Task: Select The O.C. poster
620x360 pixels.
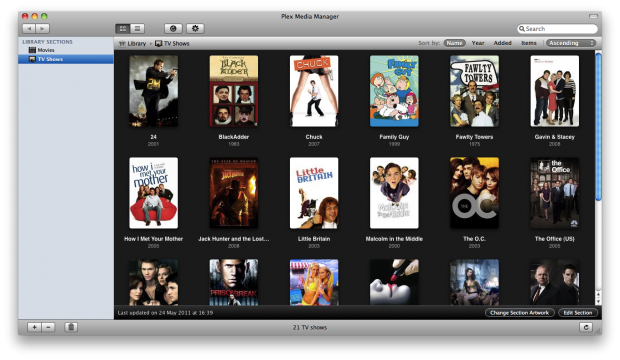Action: tap(474, 193)
